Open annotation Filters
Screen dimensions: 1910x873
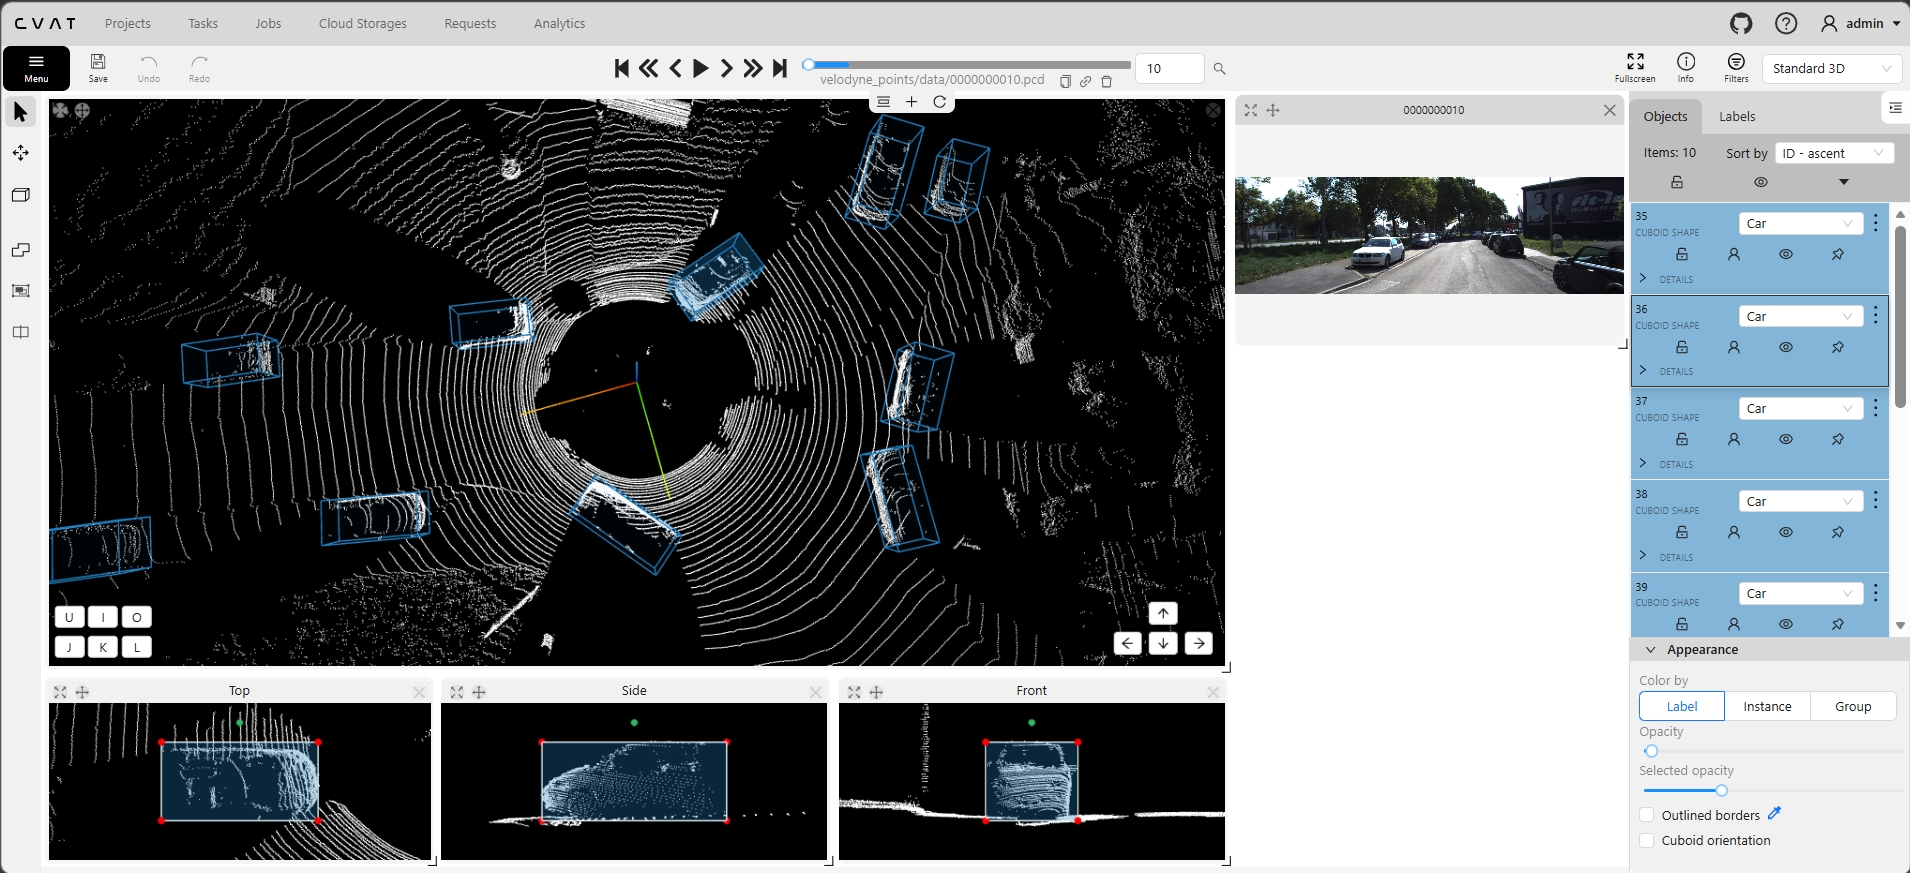pyautogui.click(x=1736, y=68)
